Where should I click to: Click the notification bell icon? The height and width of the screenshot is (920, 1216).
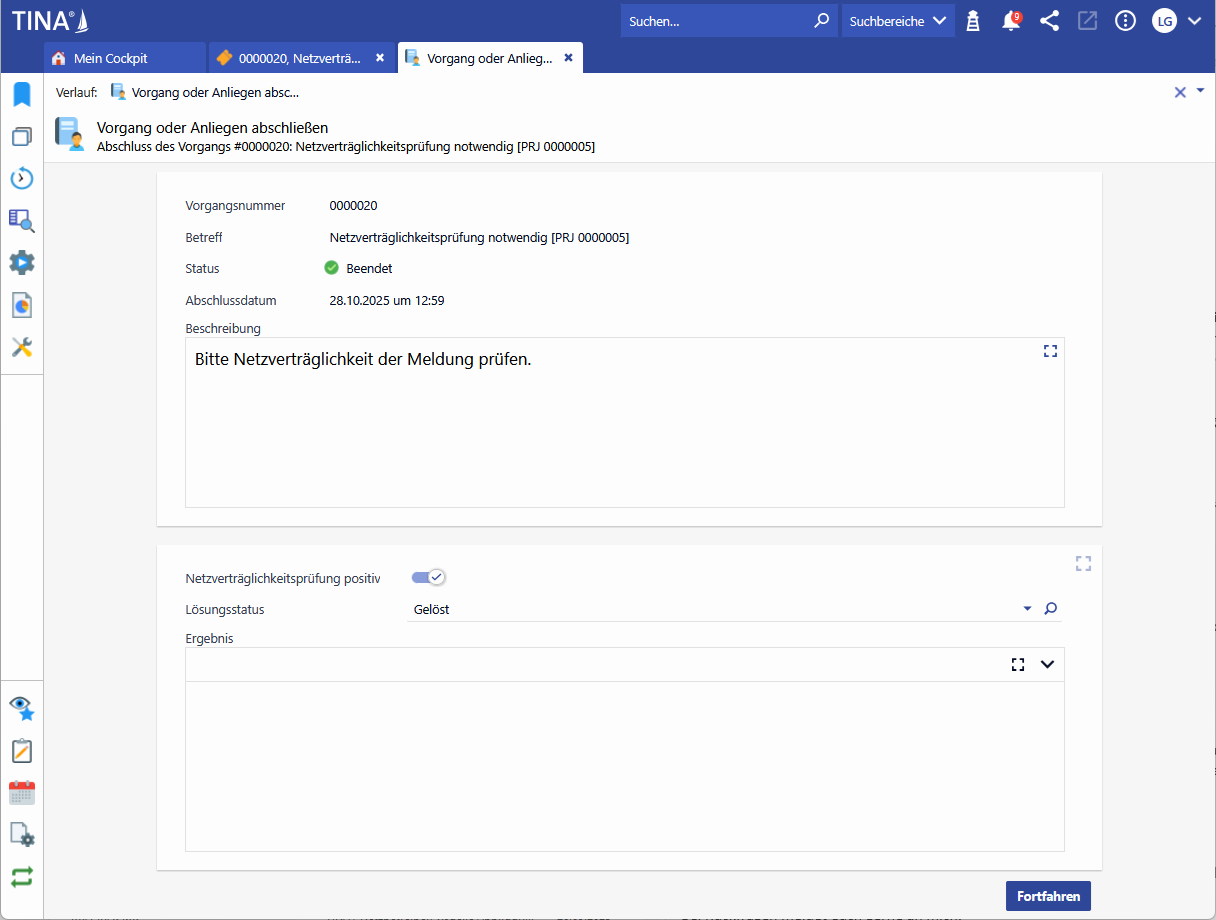[x=1011, y=21]
